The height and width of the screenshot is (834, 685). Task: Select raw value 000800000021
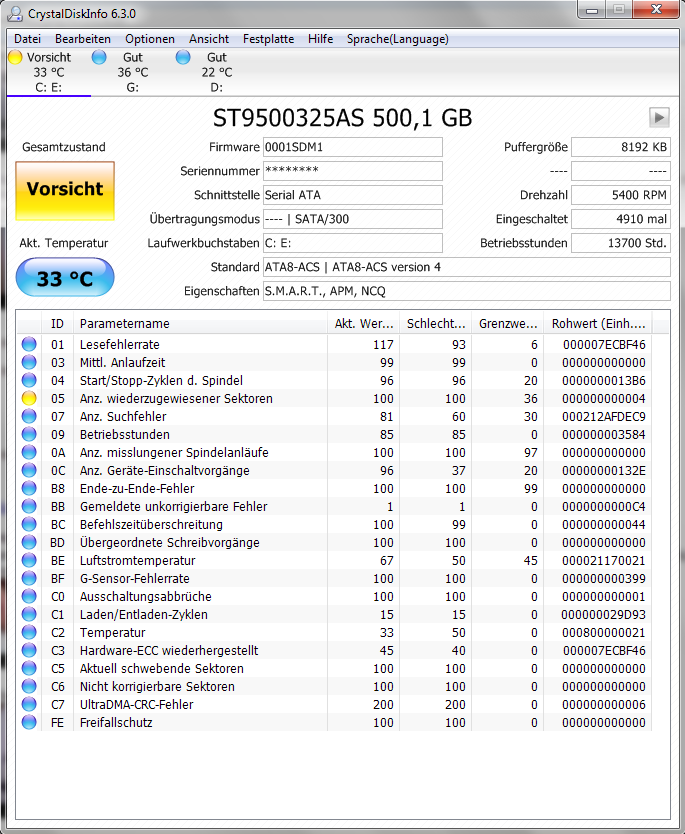pos(604,632)
